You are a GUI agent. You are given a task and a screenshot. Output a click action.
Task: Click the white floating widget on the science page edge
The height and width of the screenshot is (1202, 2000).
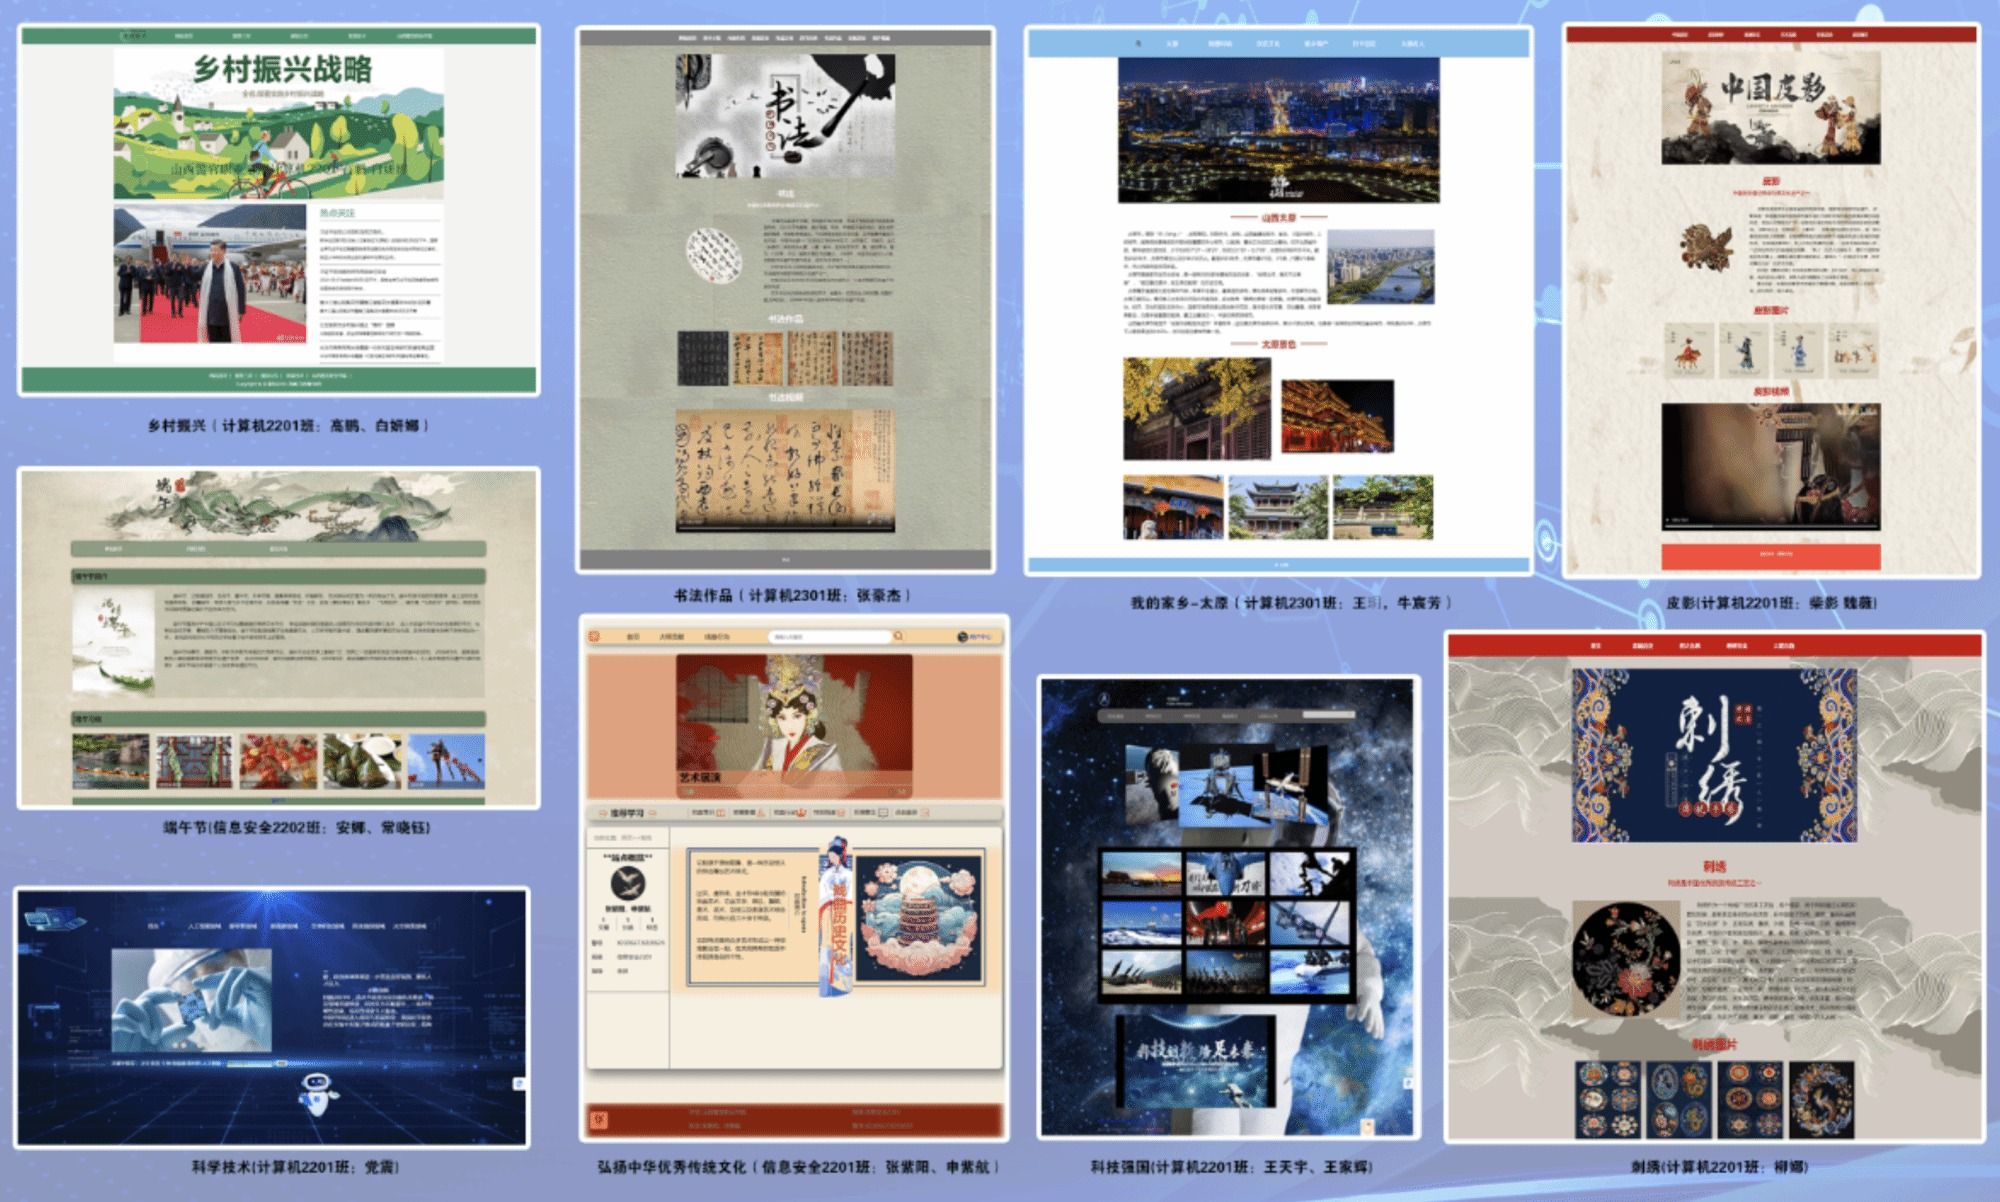pyautogui.click(x=518, y=1084)
